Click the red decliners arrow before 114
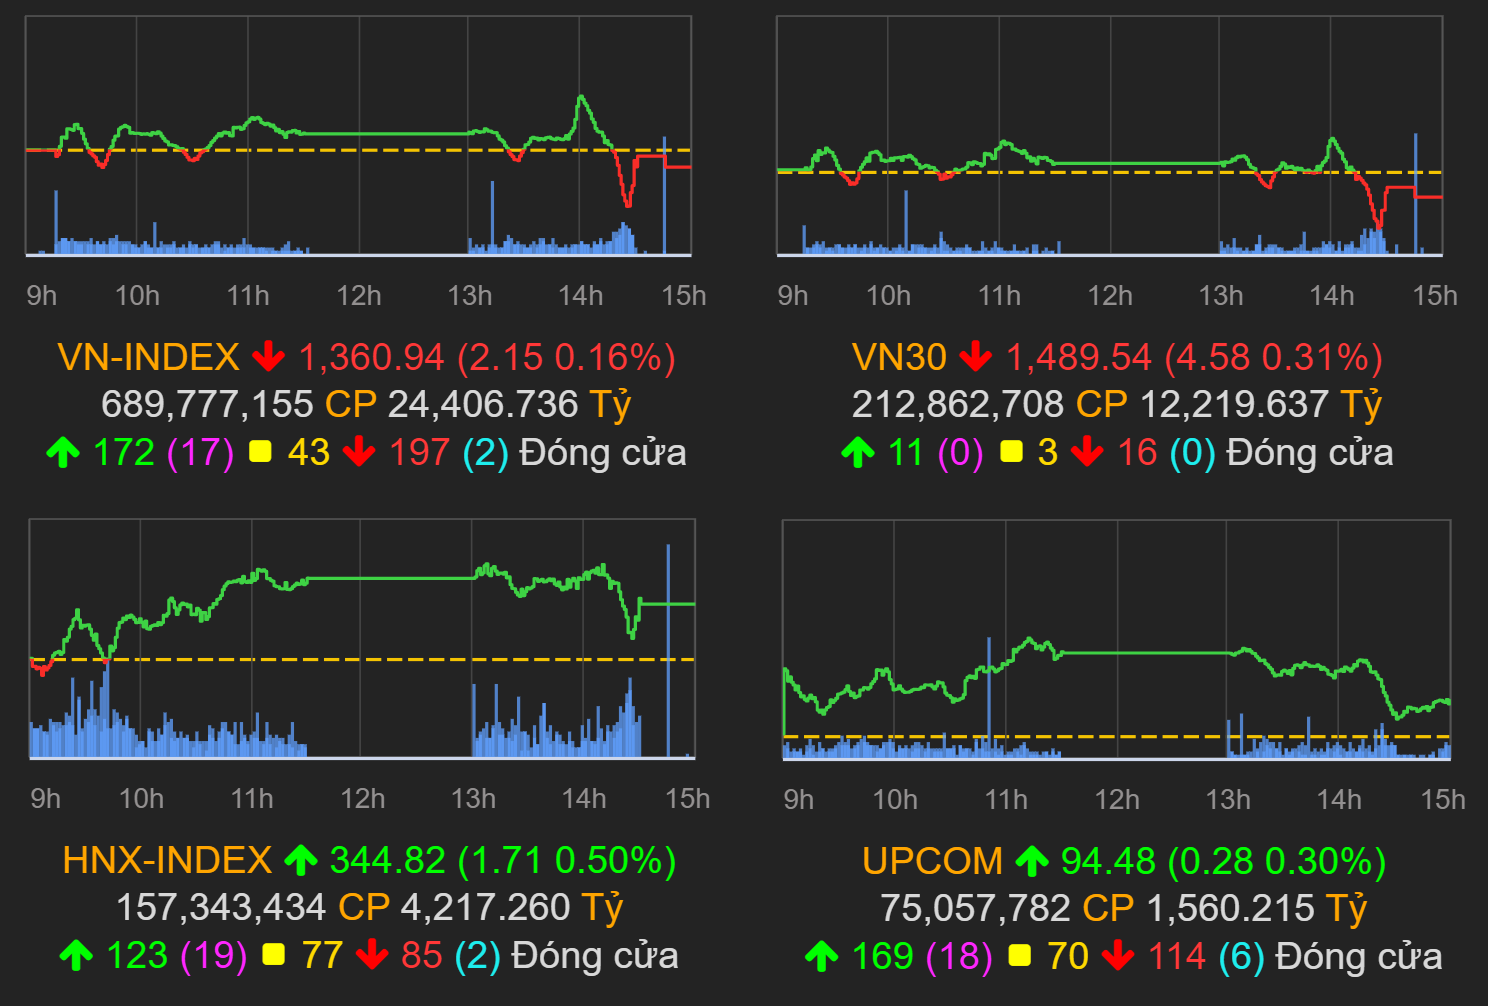This screenshot has width=1488, height=1006. pyautogui.click(x=1117, y=957)
